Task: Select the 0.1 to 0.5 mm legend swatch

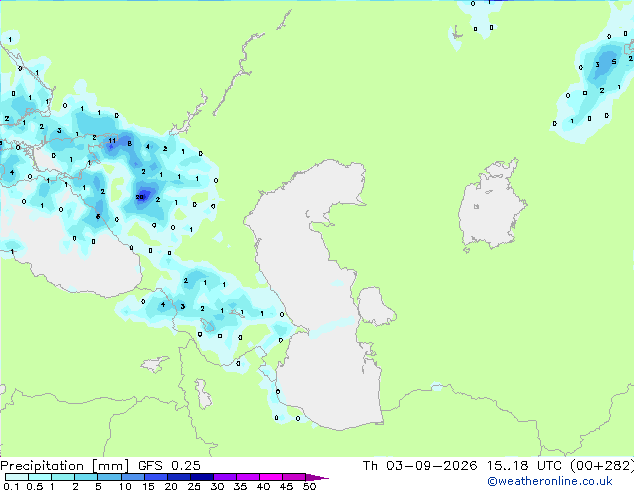Action: [17, 477]
